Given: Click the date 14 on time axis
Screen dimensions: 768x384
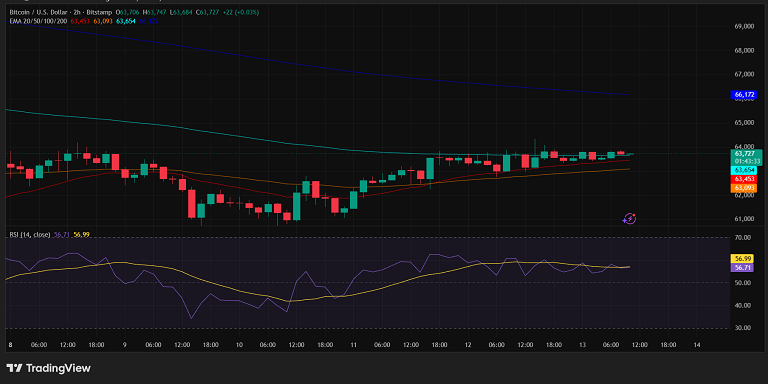Looking at the screenshot, I should point(697,345).
